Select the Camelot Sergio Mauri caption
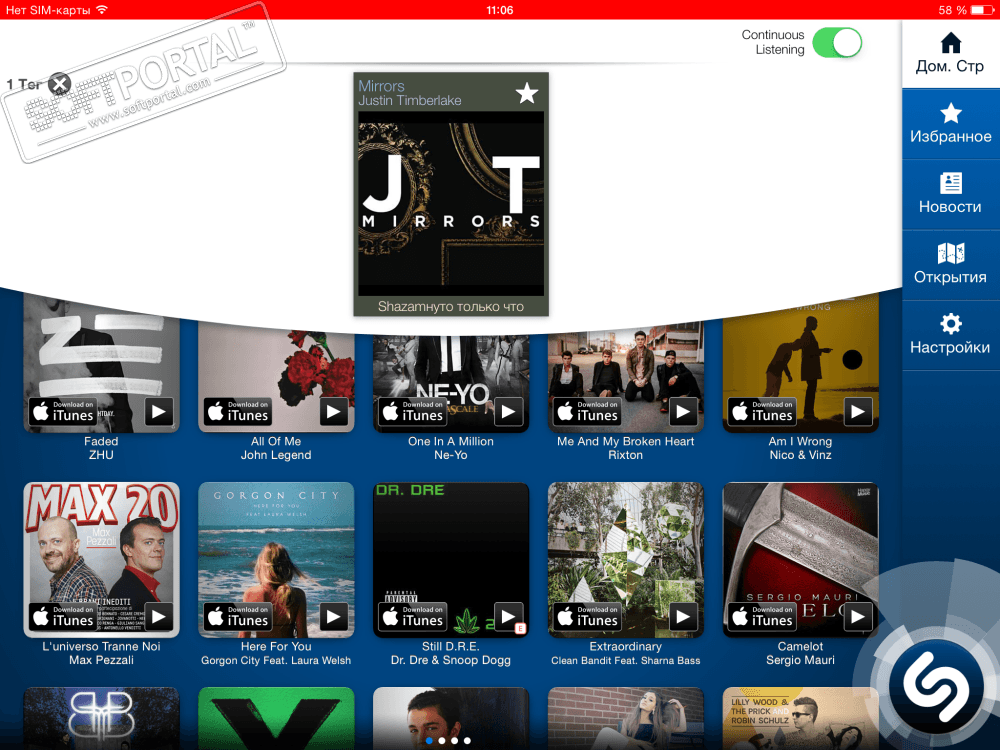This screenshot has height=750, width=1000. (x=800, y=653)
